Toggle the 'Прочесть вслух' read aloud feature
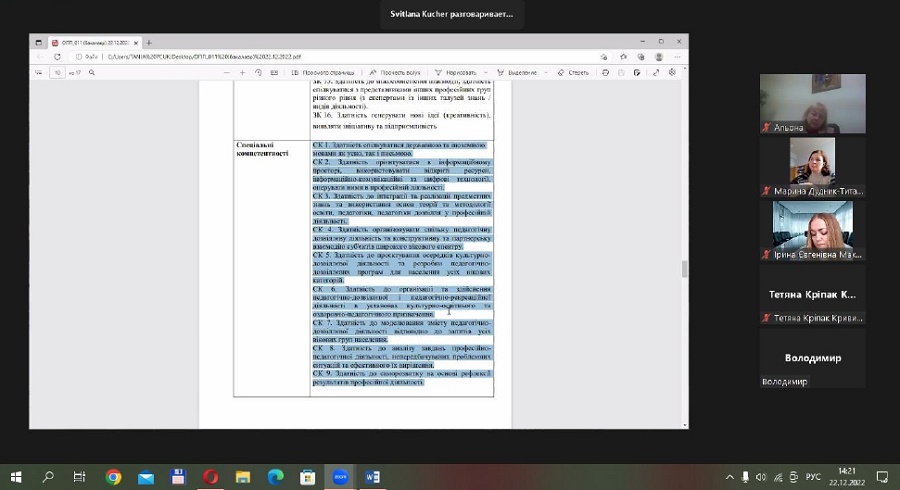The width and height of the screenshot is (900, 490). (x=397, y=73)
